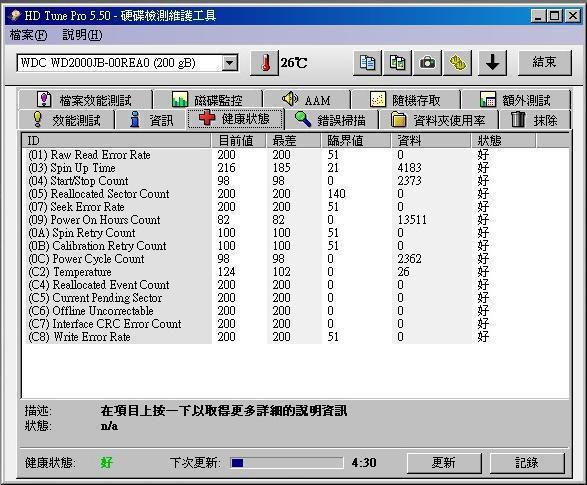The width and height of the screenshot is (587, 485).
Task: Open the 檔案 File menu
Action: 28,35
